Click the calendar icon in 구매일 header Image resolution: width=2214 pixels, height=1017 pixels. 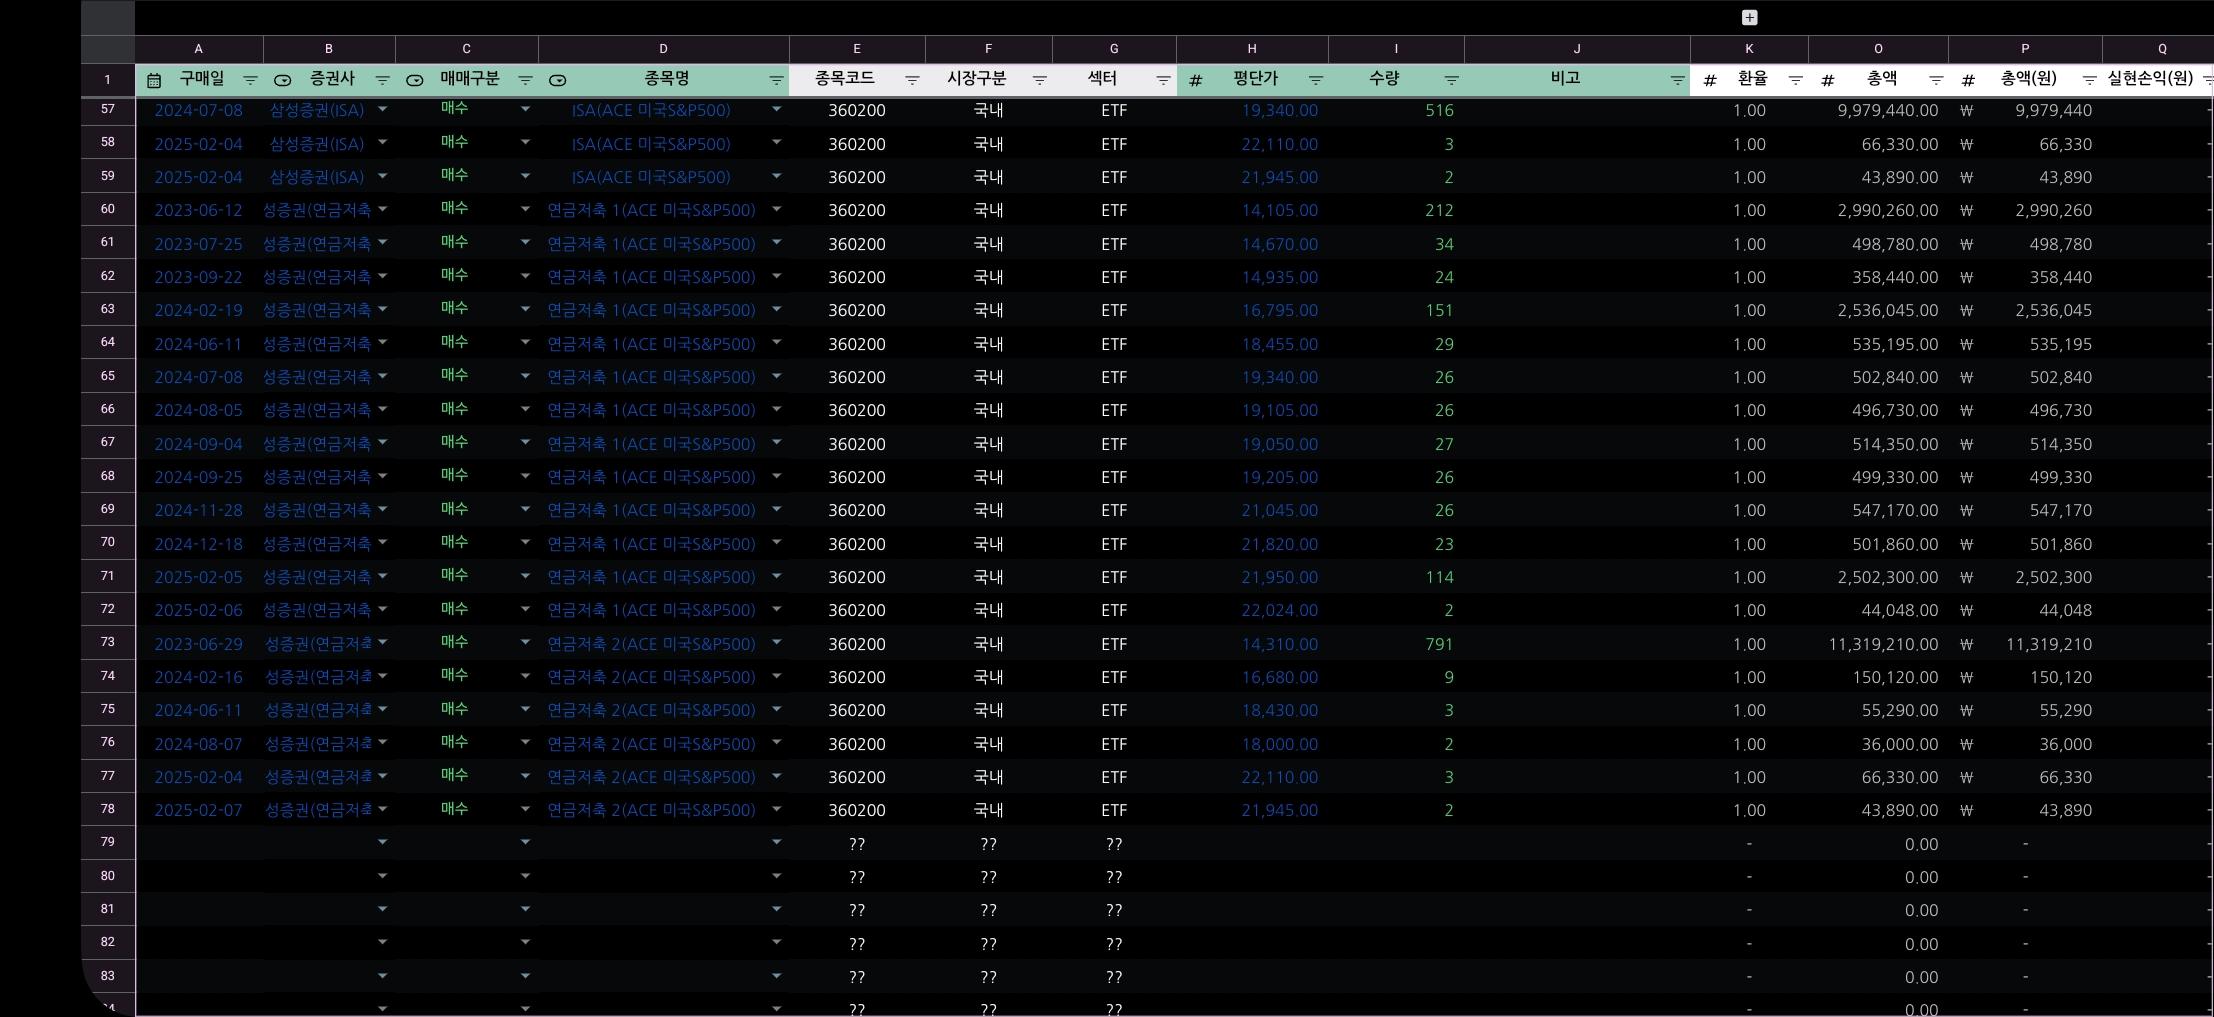[x=154, y=80]
